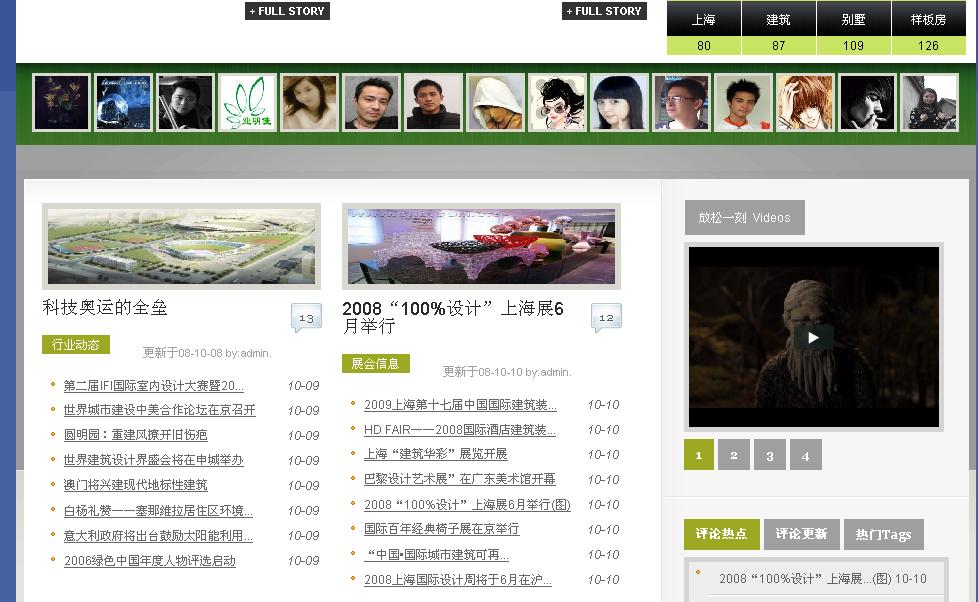Viewport: 978px width, 602px height.
Task: Click the right FULL STORY button
Action: [x=604, y=11]
